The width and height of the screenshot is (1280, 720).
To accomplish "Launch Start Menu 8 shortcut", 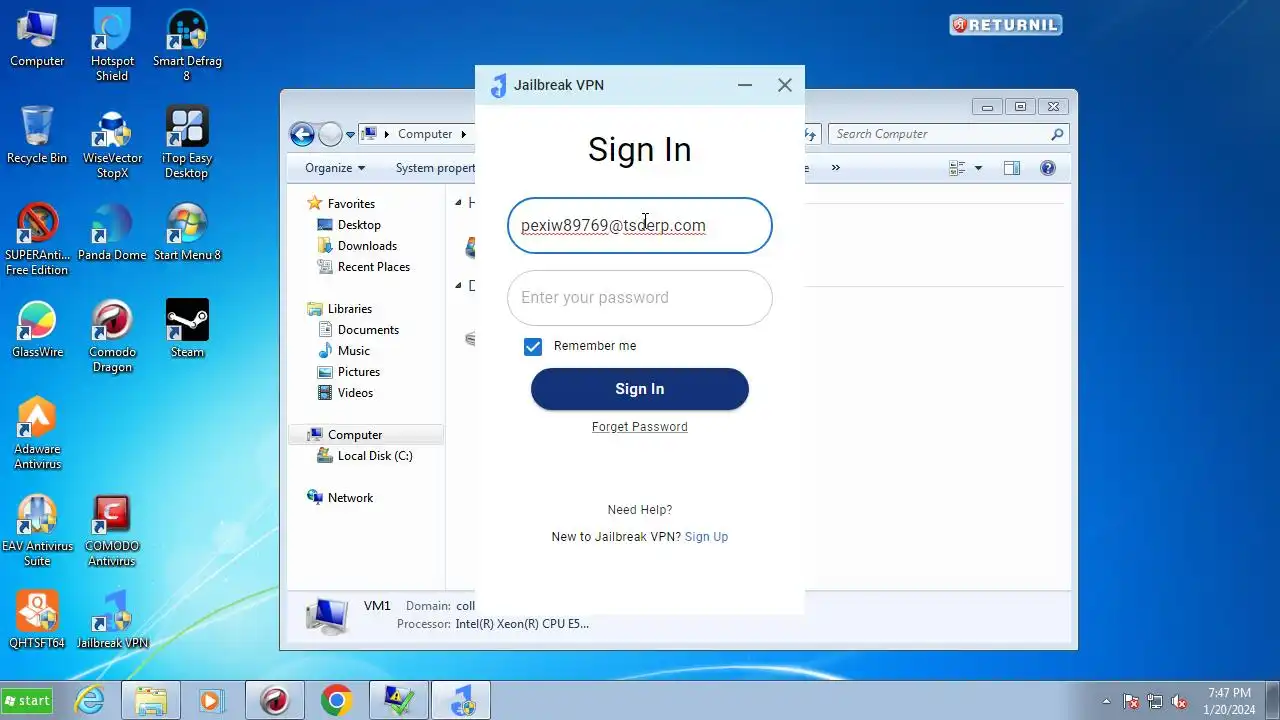I will [187, 233].
